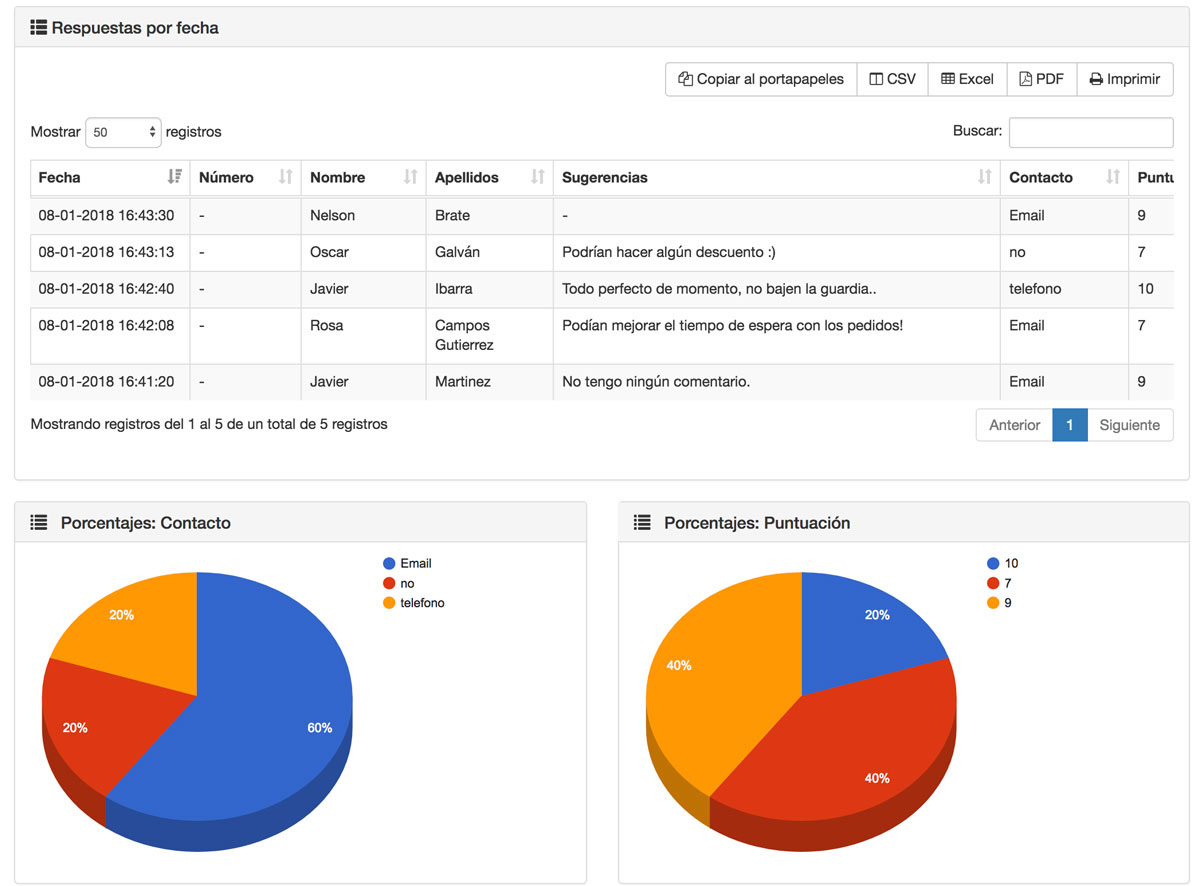Click list icon in Porcentajes: Puntuación header

click(642, 522)
